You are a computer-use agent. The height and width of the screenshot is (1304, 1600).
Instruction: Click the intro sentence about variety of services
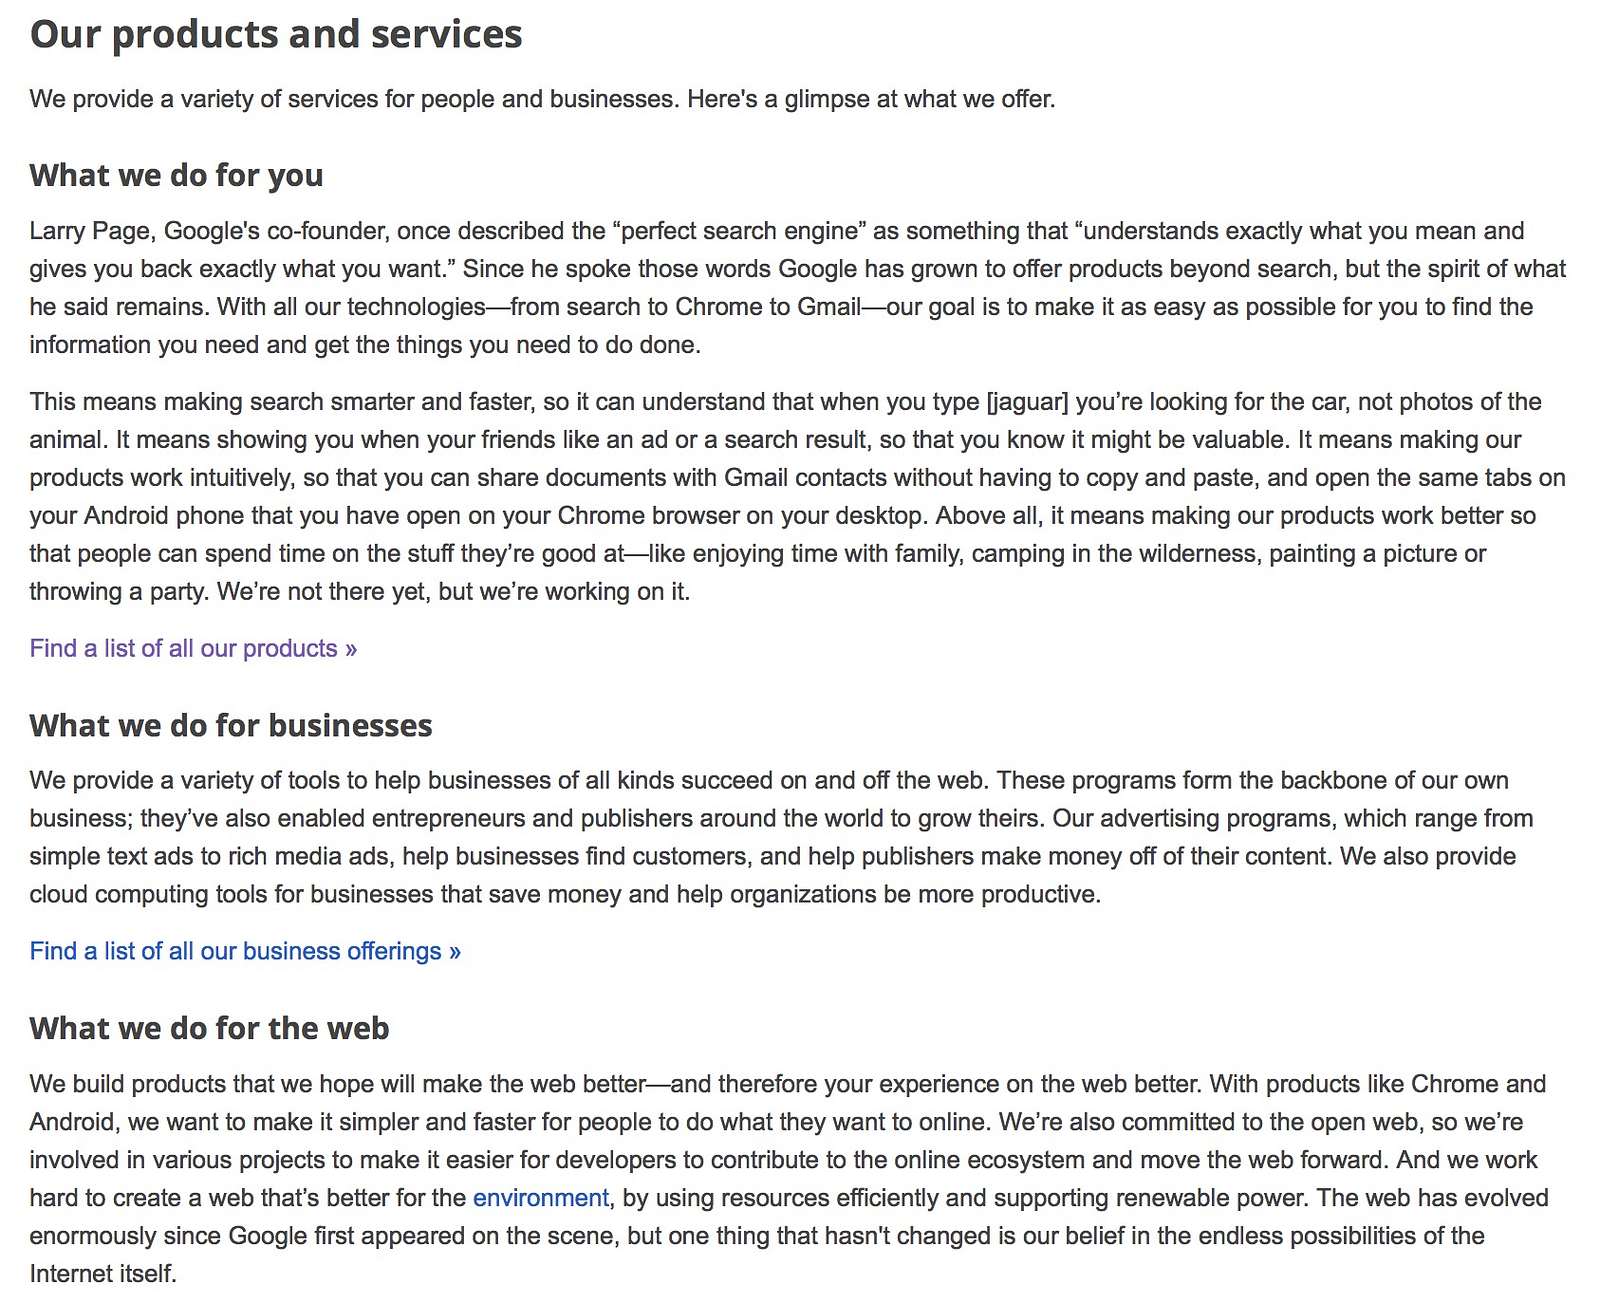[542, 99]
